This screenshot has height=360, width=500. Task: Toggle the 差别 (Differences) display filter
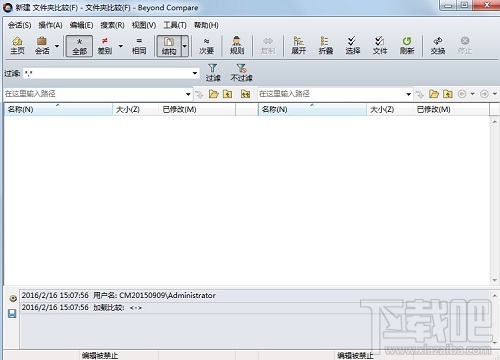coord(105,46)
